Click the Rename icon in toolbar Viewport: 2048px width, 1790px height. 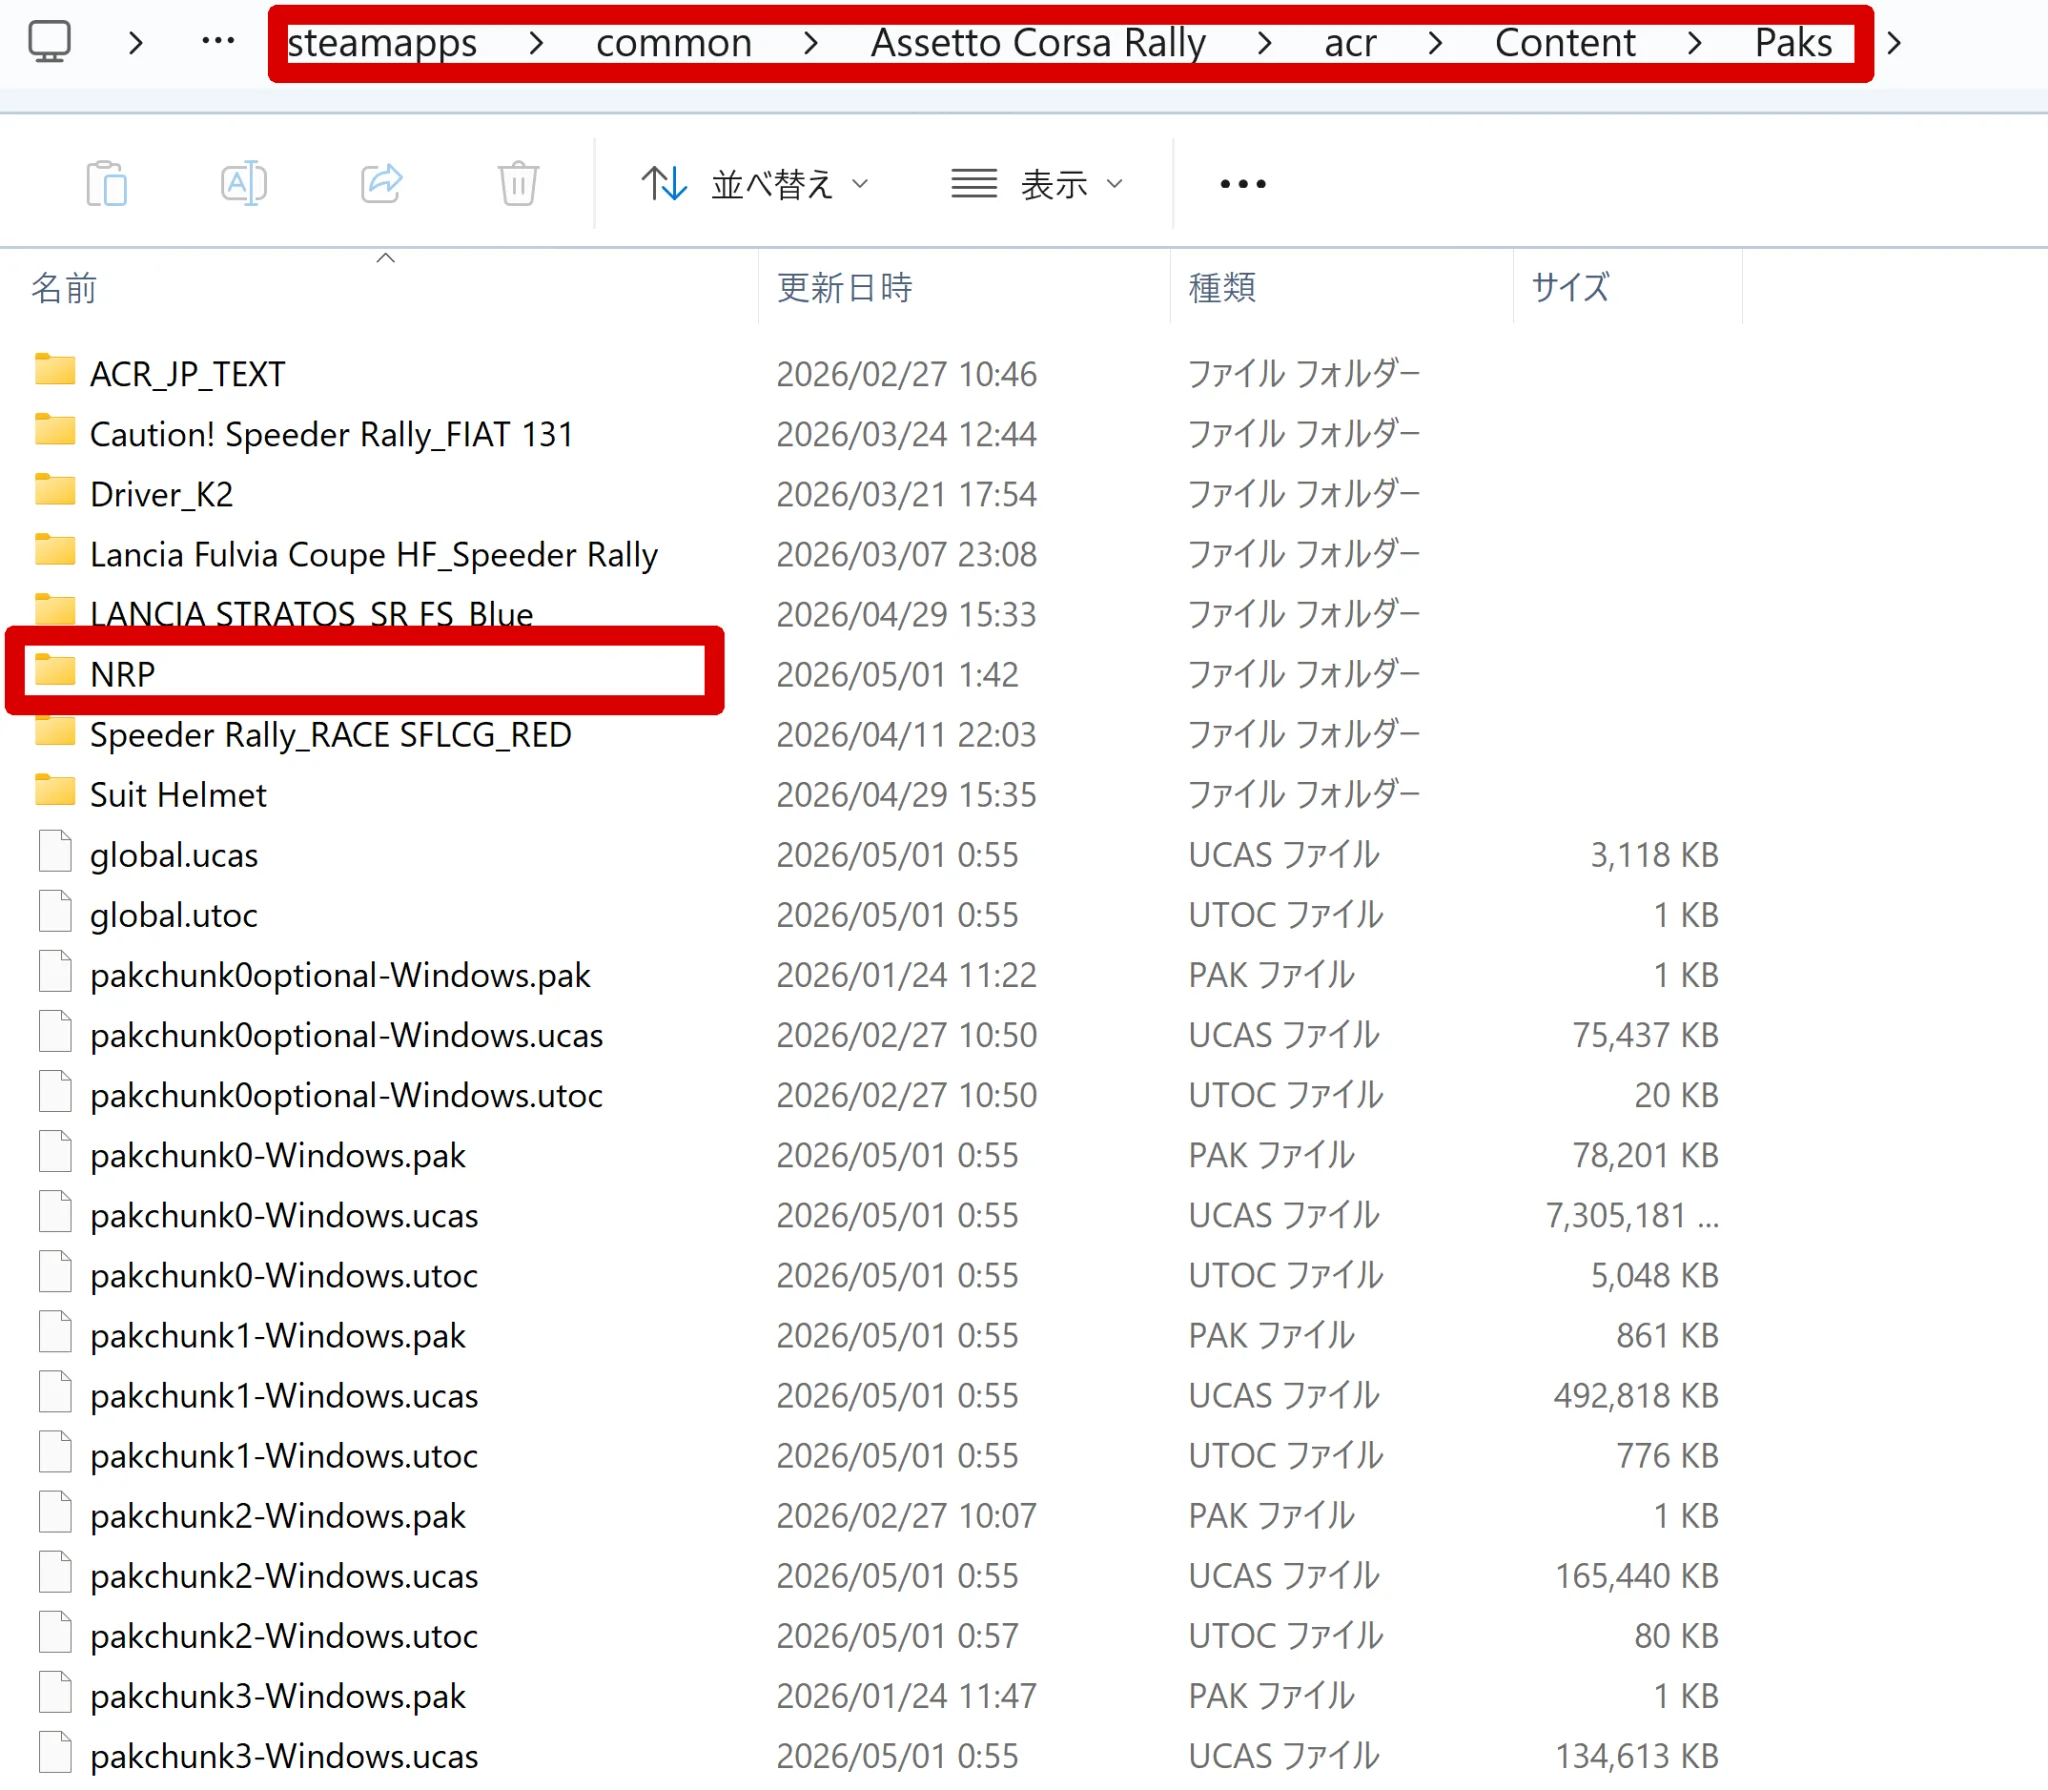click(x=243, y=183)
